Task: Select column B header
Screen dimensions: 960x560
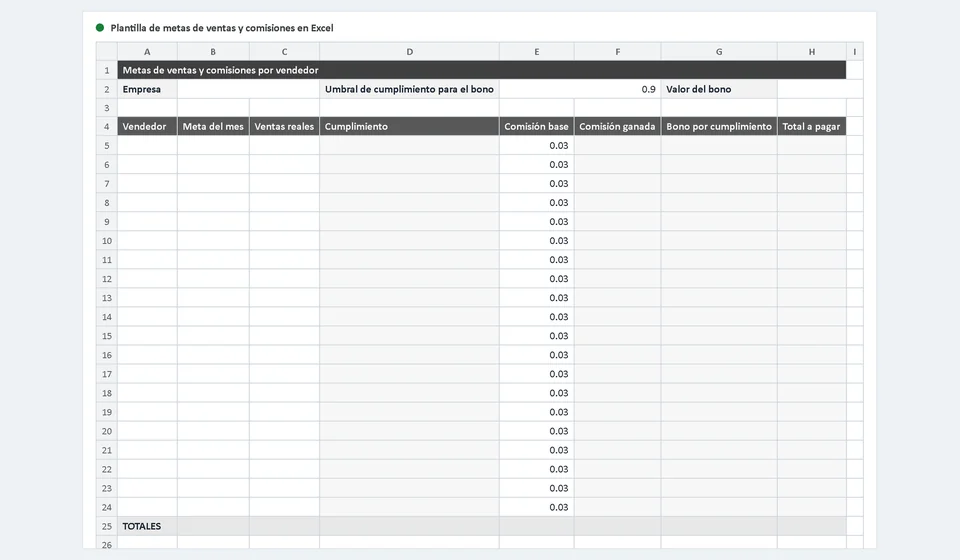Action: (213, 51)
